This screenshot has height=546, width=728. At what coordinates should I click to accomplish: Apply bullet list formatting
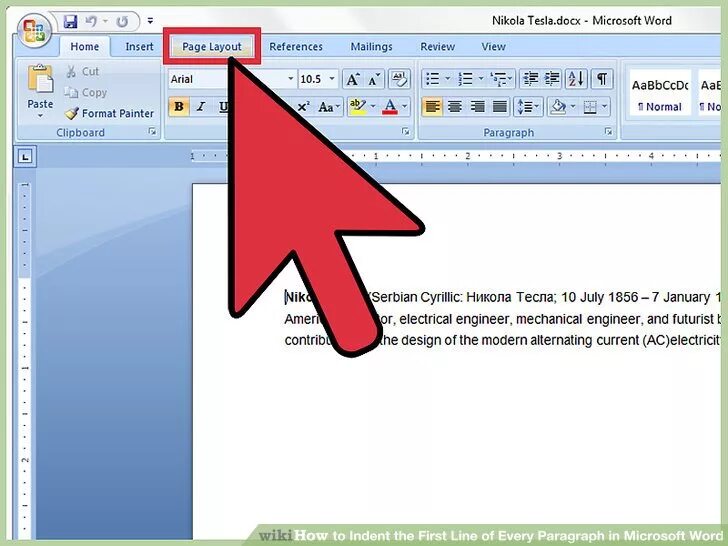(433, 79)
